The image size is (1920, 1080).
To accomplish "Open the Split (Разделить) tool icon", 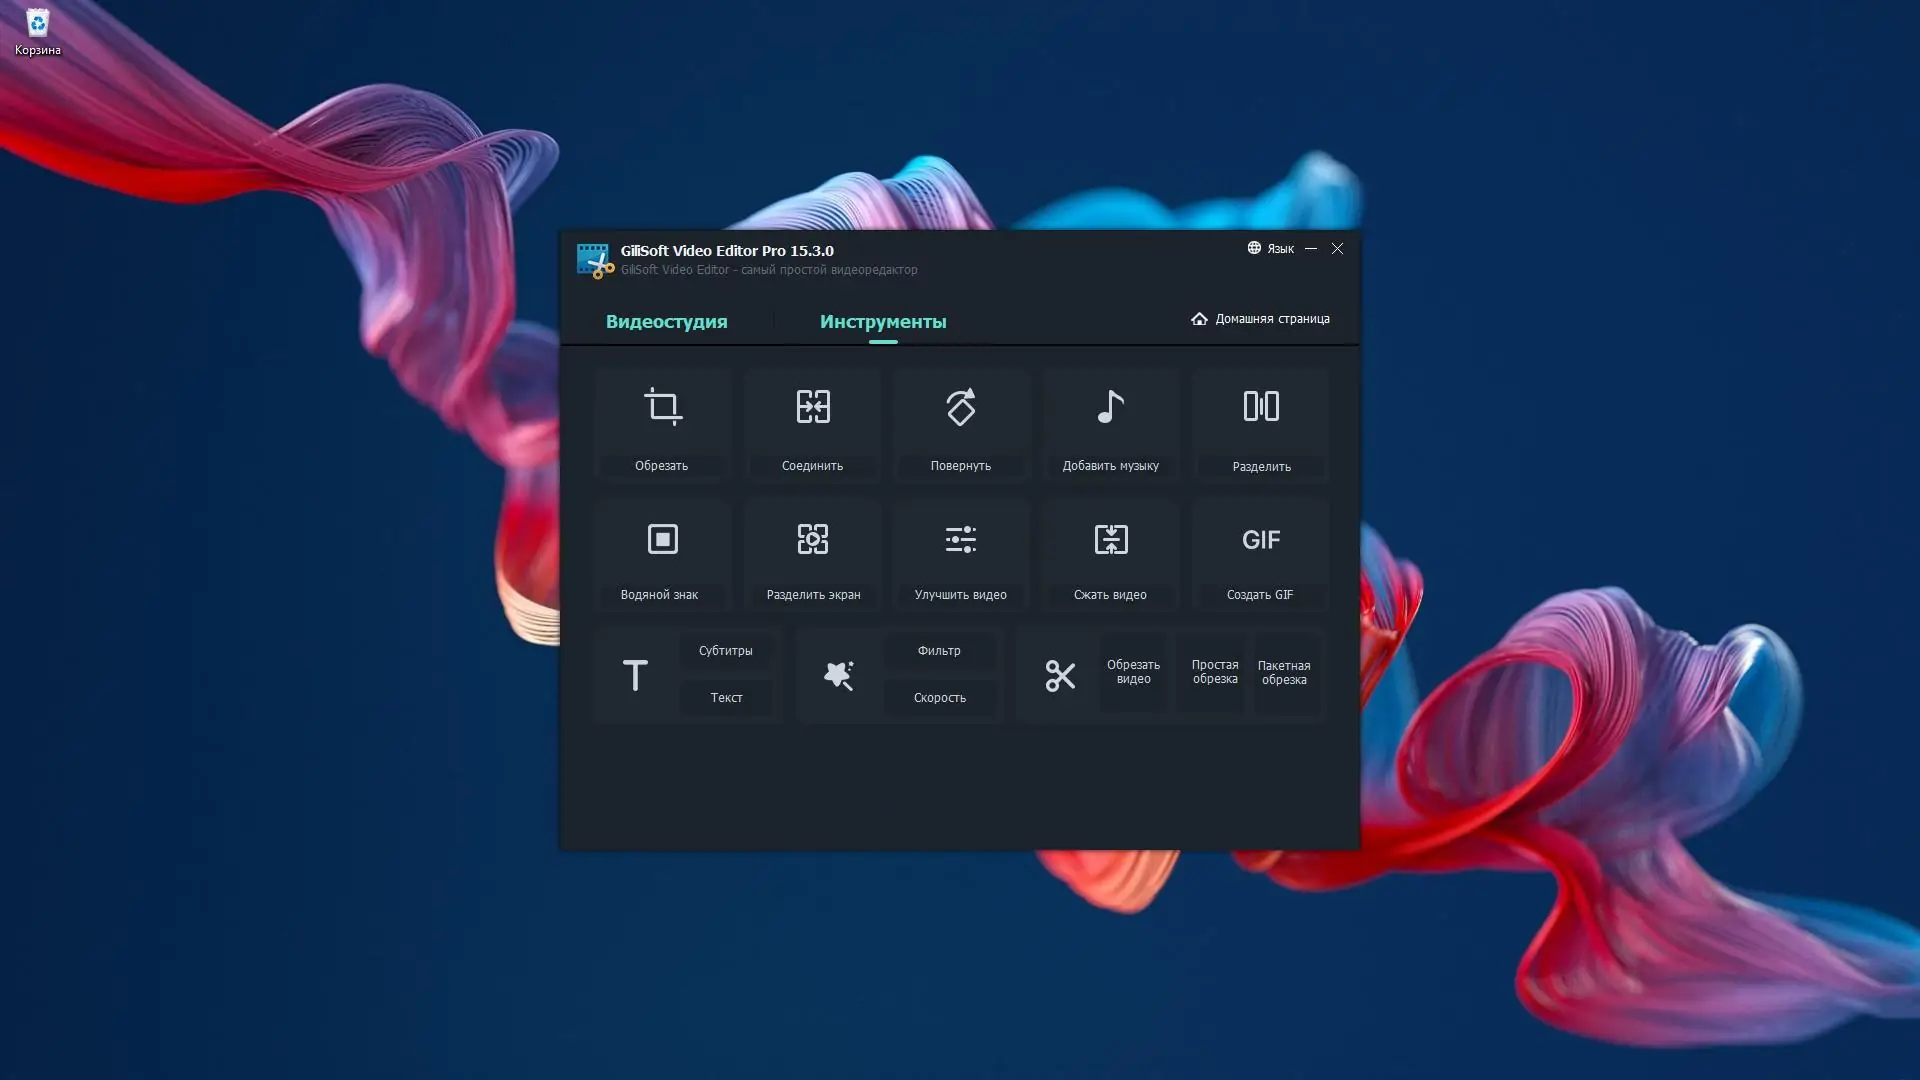I will (x=1261, y=407).
